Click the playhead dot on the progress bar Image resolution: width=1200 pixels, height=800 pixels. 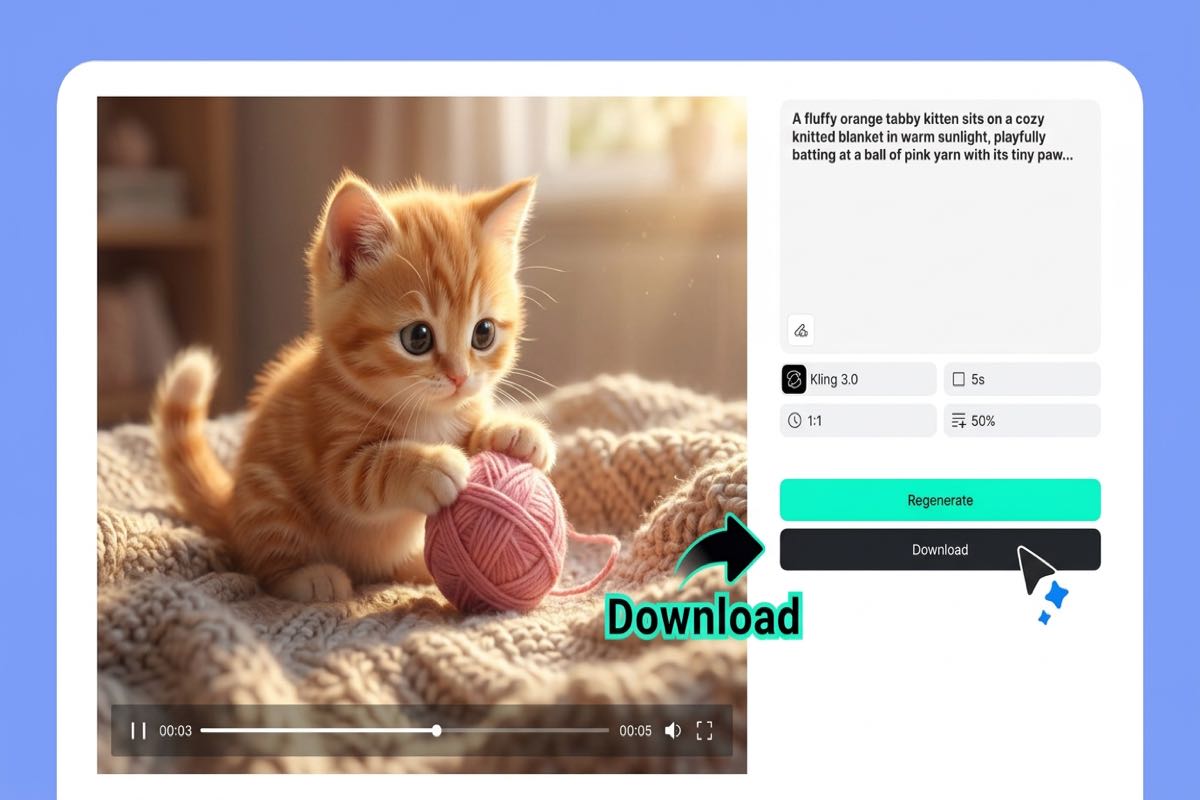(437, 730)
